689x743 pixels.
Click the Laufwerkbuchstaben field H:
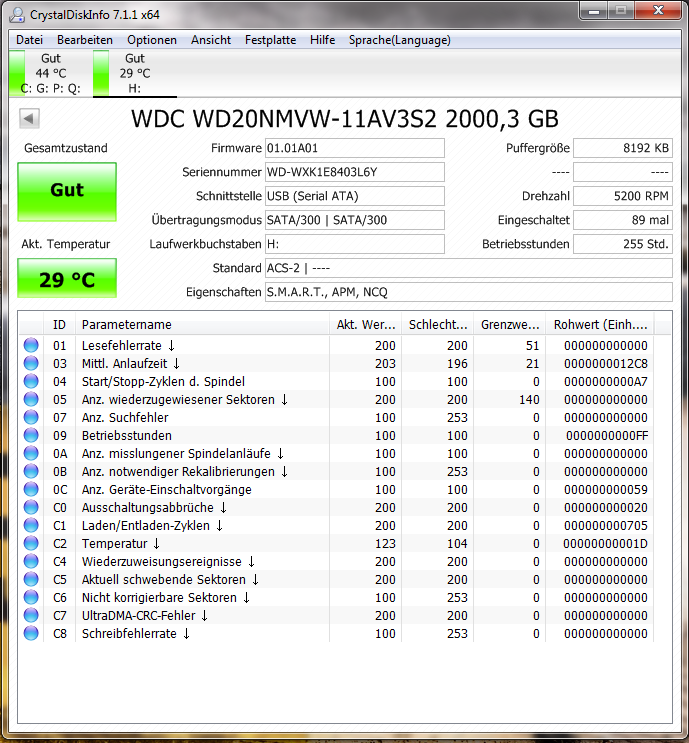coord(354,244)
